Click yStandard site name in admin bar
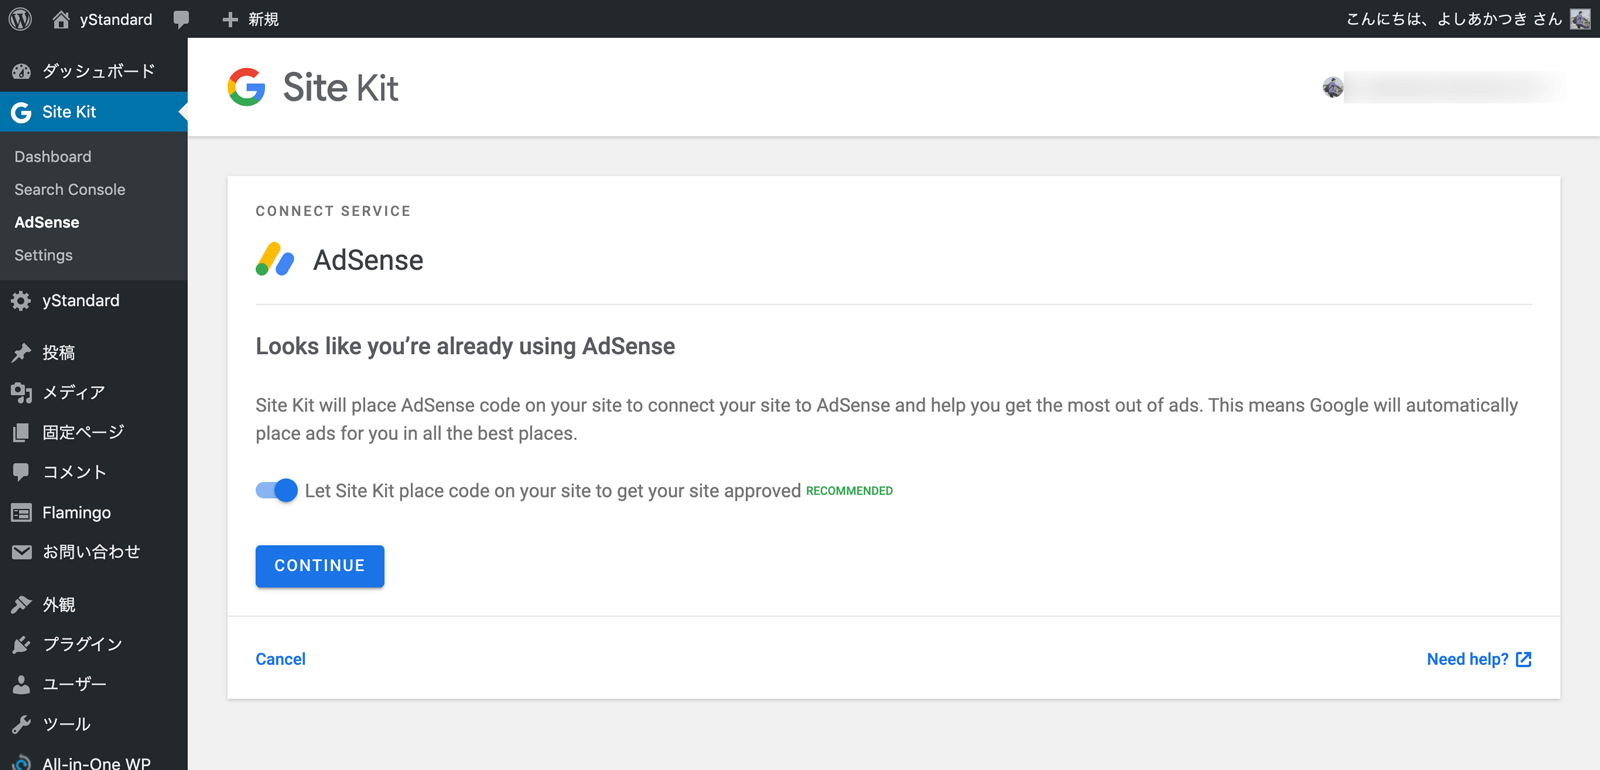 [x=116, y=19]
